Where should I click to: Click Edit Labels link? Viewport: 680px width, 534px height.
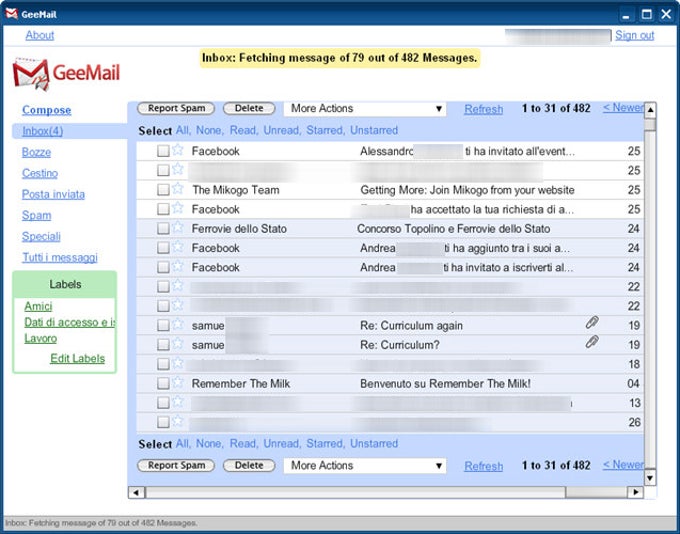[78, 359]
